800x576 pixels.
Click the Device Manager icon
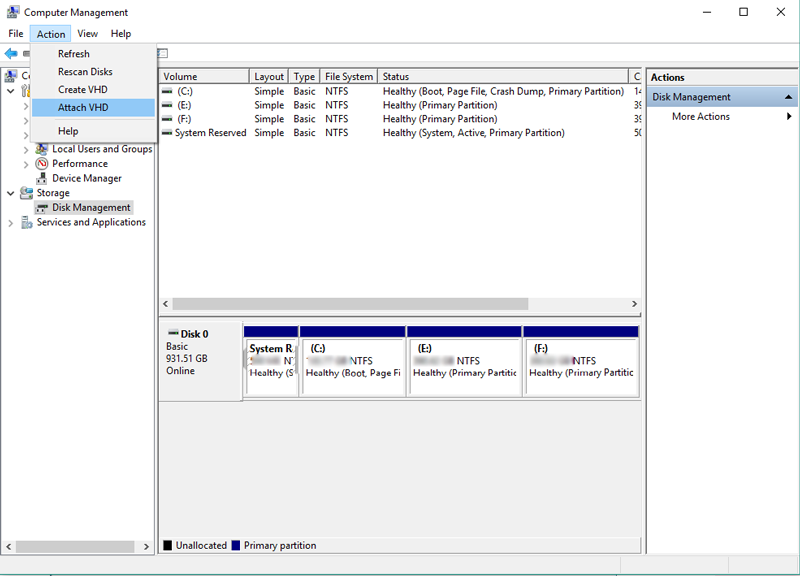point(42,178)
